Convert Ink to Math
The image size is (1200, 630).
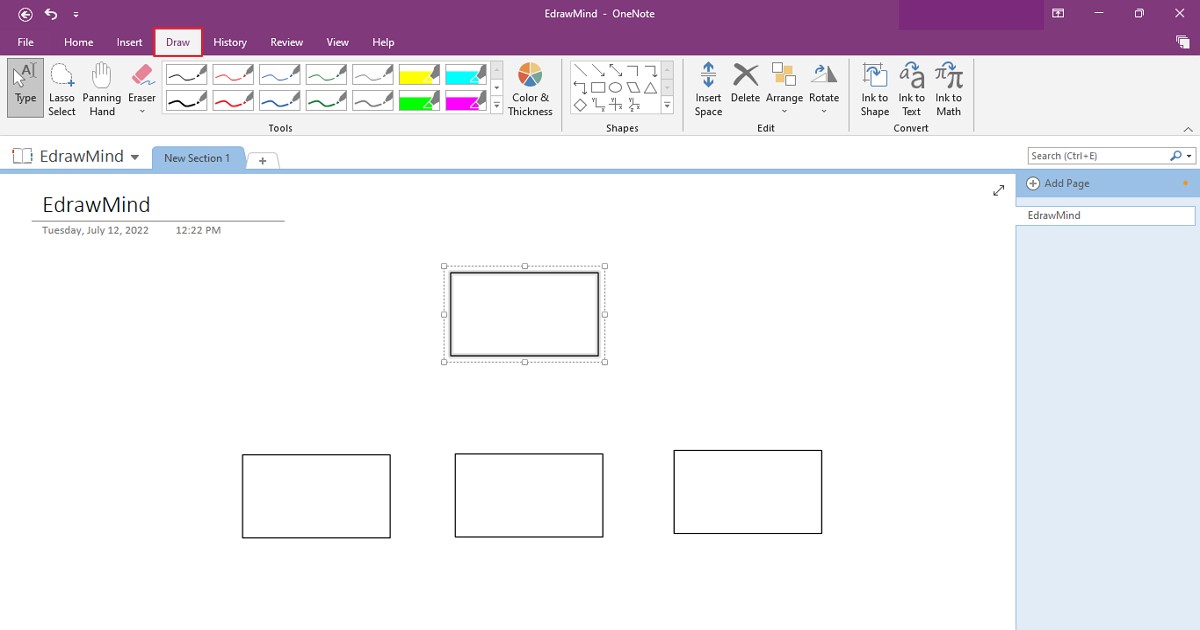(x=948, y=88)
